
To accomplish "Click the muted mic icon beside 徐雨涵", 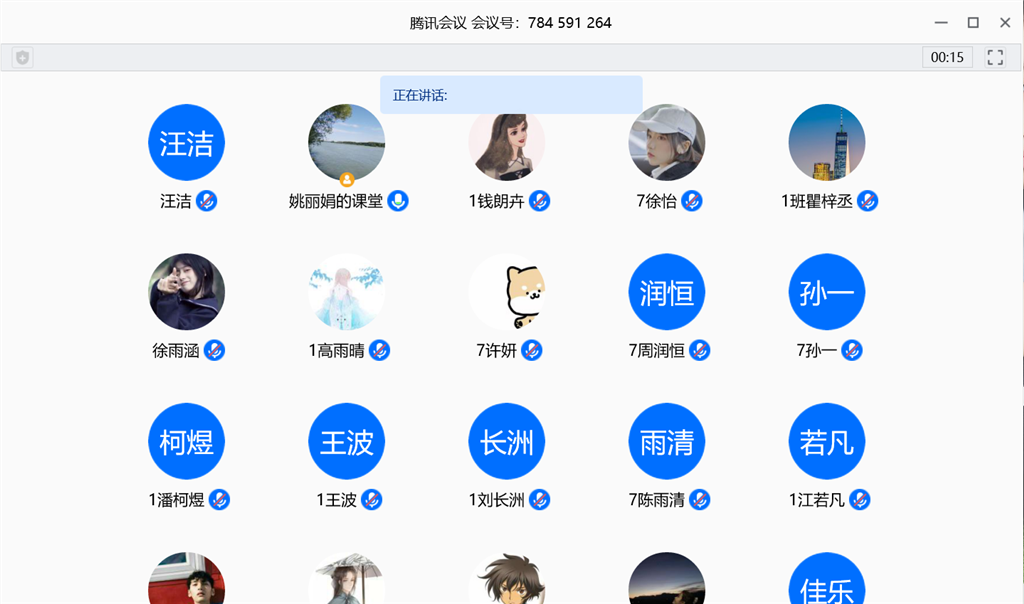I will coord(214,351).
